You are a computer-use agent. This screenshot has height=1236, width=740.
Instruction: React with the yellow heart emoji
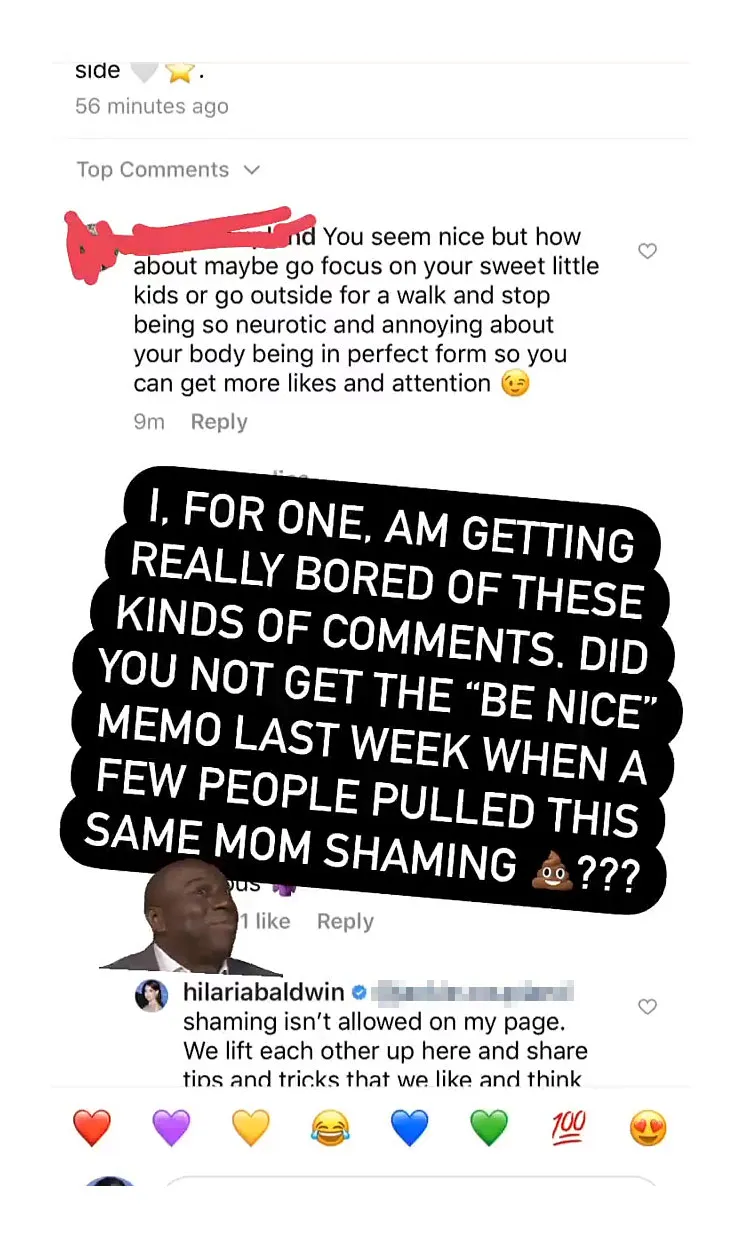tap(250, 1127)
